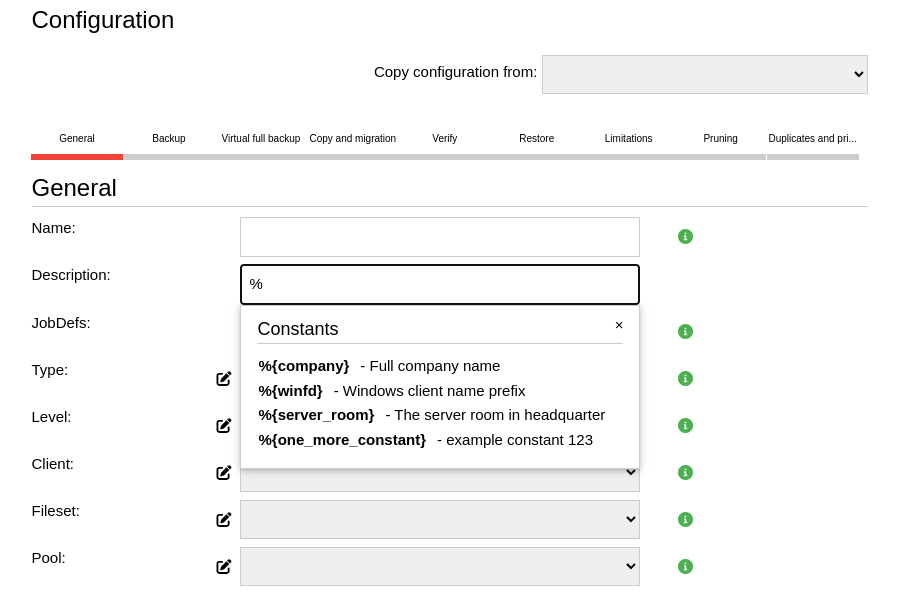899x593 pixels.
Task: Open the Pool dropdown
Action: (x=440, y=567)
